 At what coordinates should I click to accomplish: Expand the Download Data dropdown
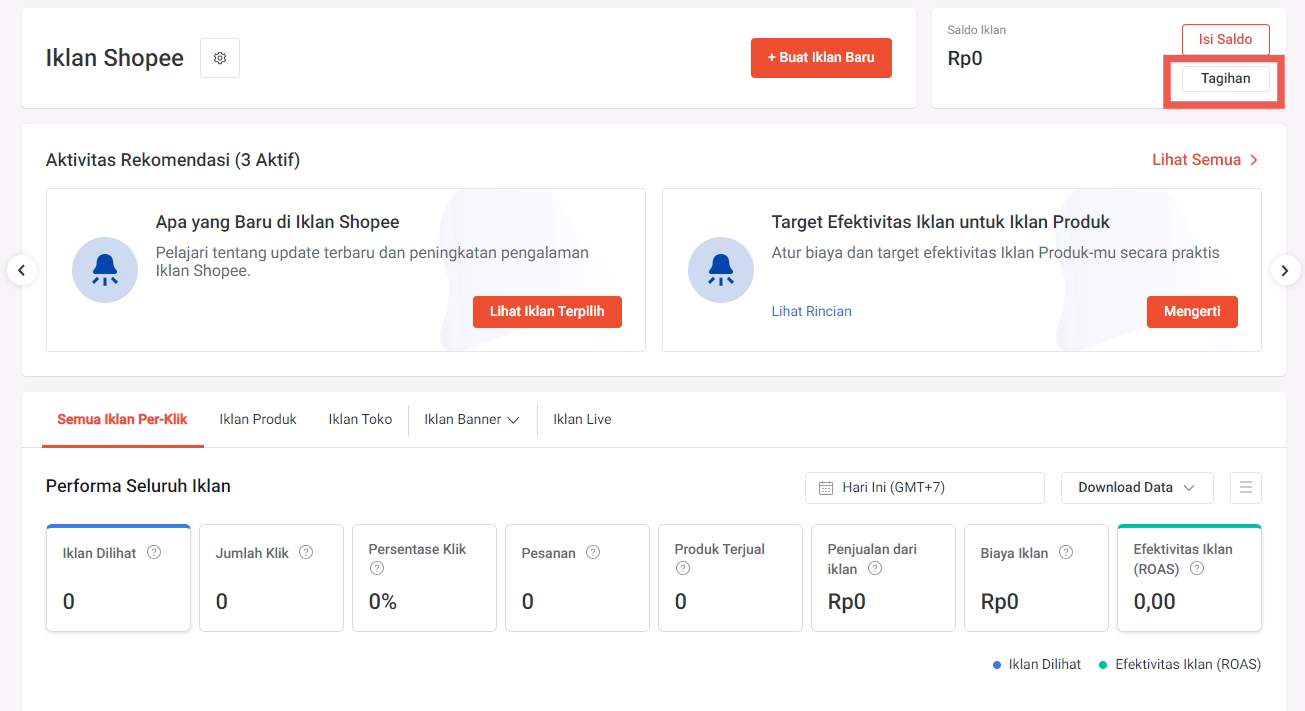pos(1137,488)
